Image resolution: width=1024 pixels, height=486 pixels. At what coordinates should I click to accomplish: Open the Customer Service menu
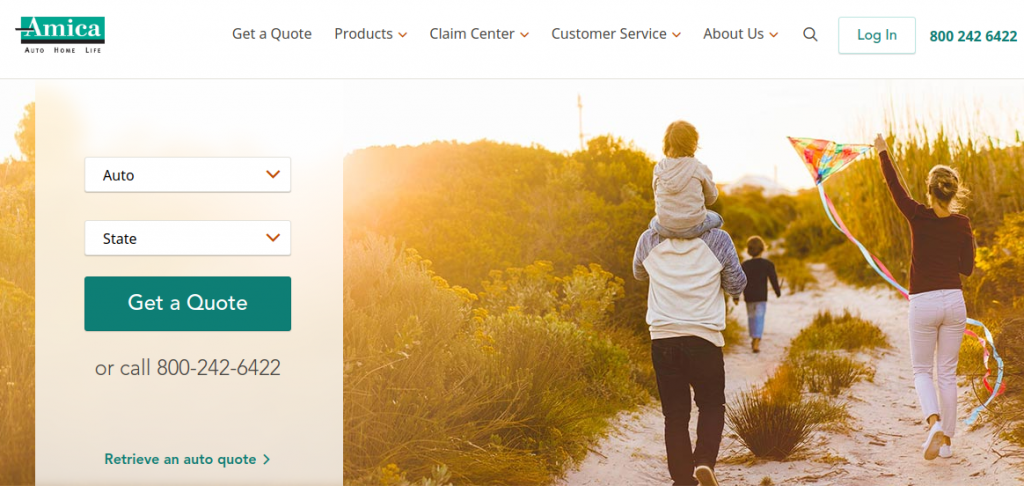pos(616,34)
